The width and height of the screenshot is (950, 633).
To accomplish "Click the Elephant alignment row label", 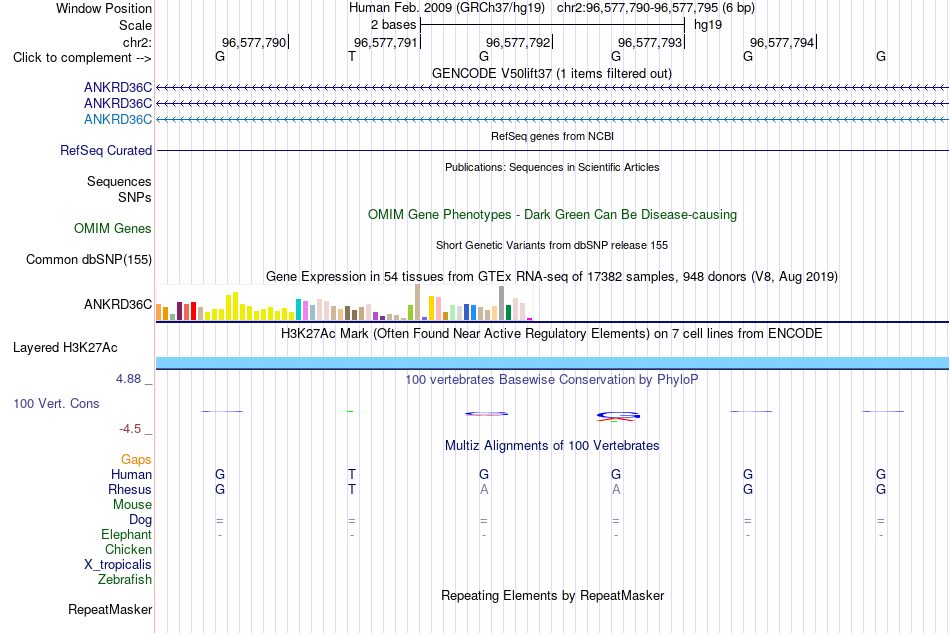I will tap(126, 534).
